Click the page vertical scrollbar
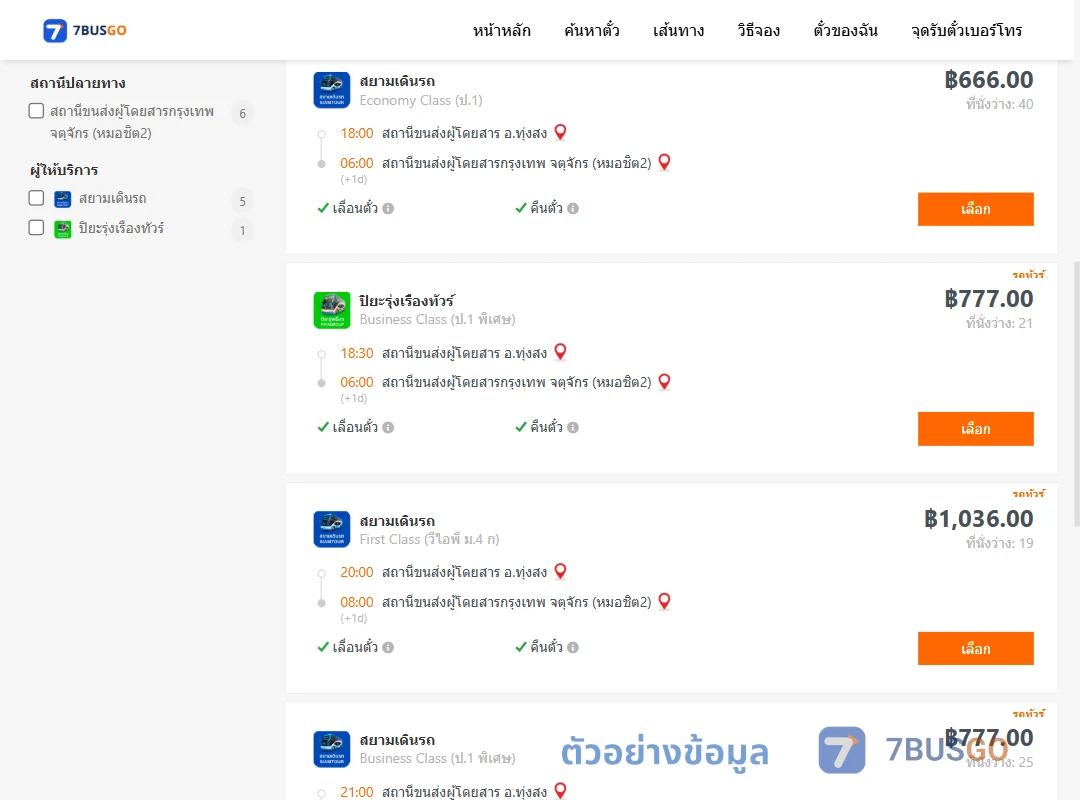The width and height of the screenshot is (1080, 800). click(1077, 393)
